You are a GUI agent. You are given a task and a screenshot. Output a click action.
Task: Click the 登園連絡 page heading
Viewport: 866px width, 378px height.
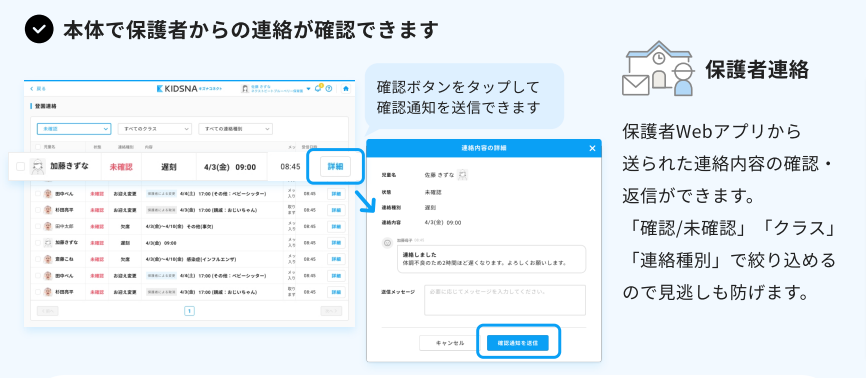[x=45, y=106]
